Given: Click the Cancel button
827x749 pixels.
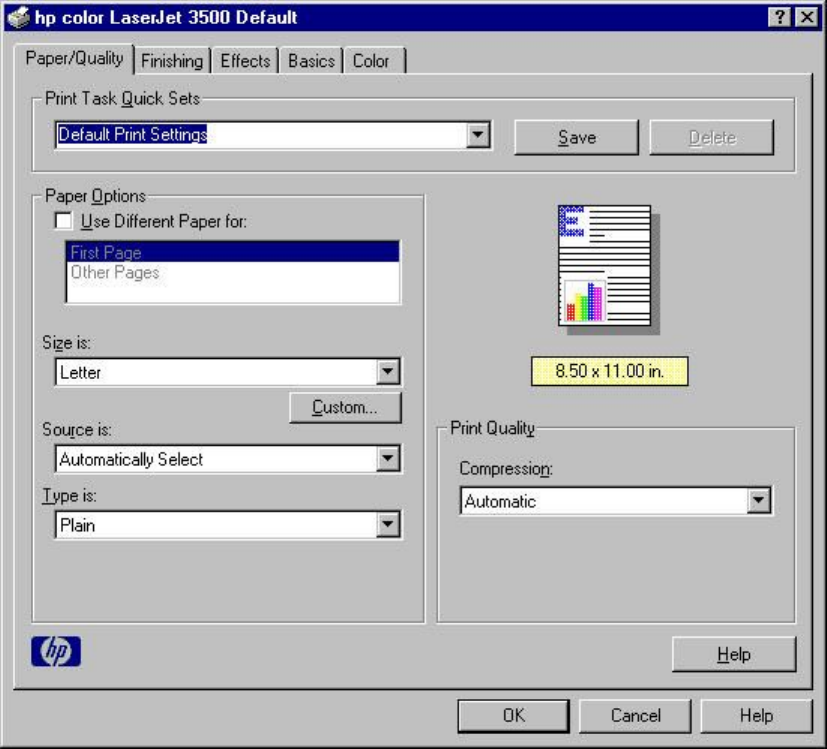Looking at the screenshot, I should coord(636,716).
